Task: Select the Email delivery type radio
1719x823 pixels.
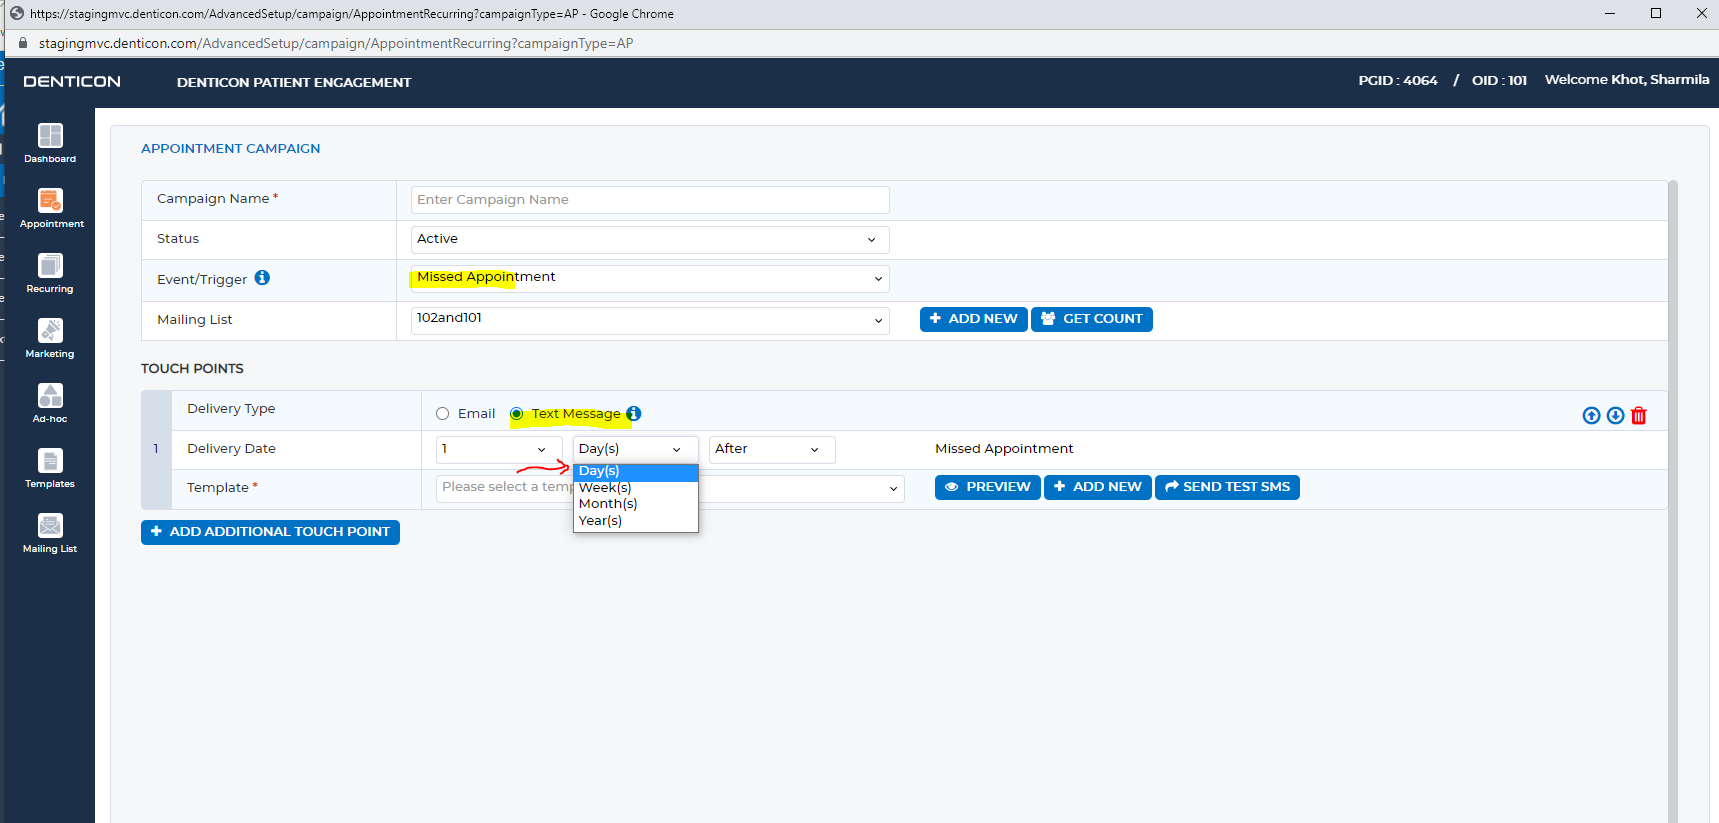Action: click(442, 414)
